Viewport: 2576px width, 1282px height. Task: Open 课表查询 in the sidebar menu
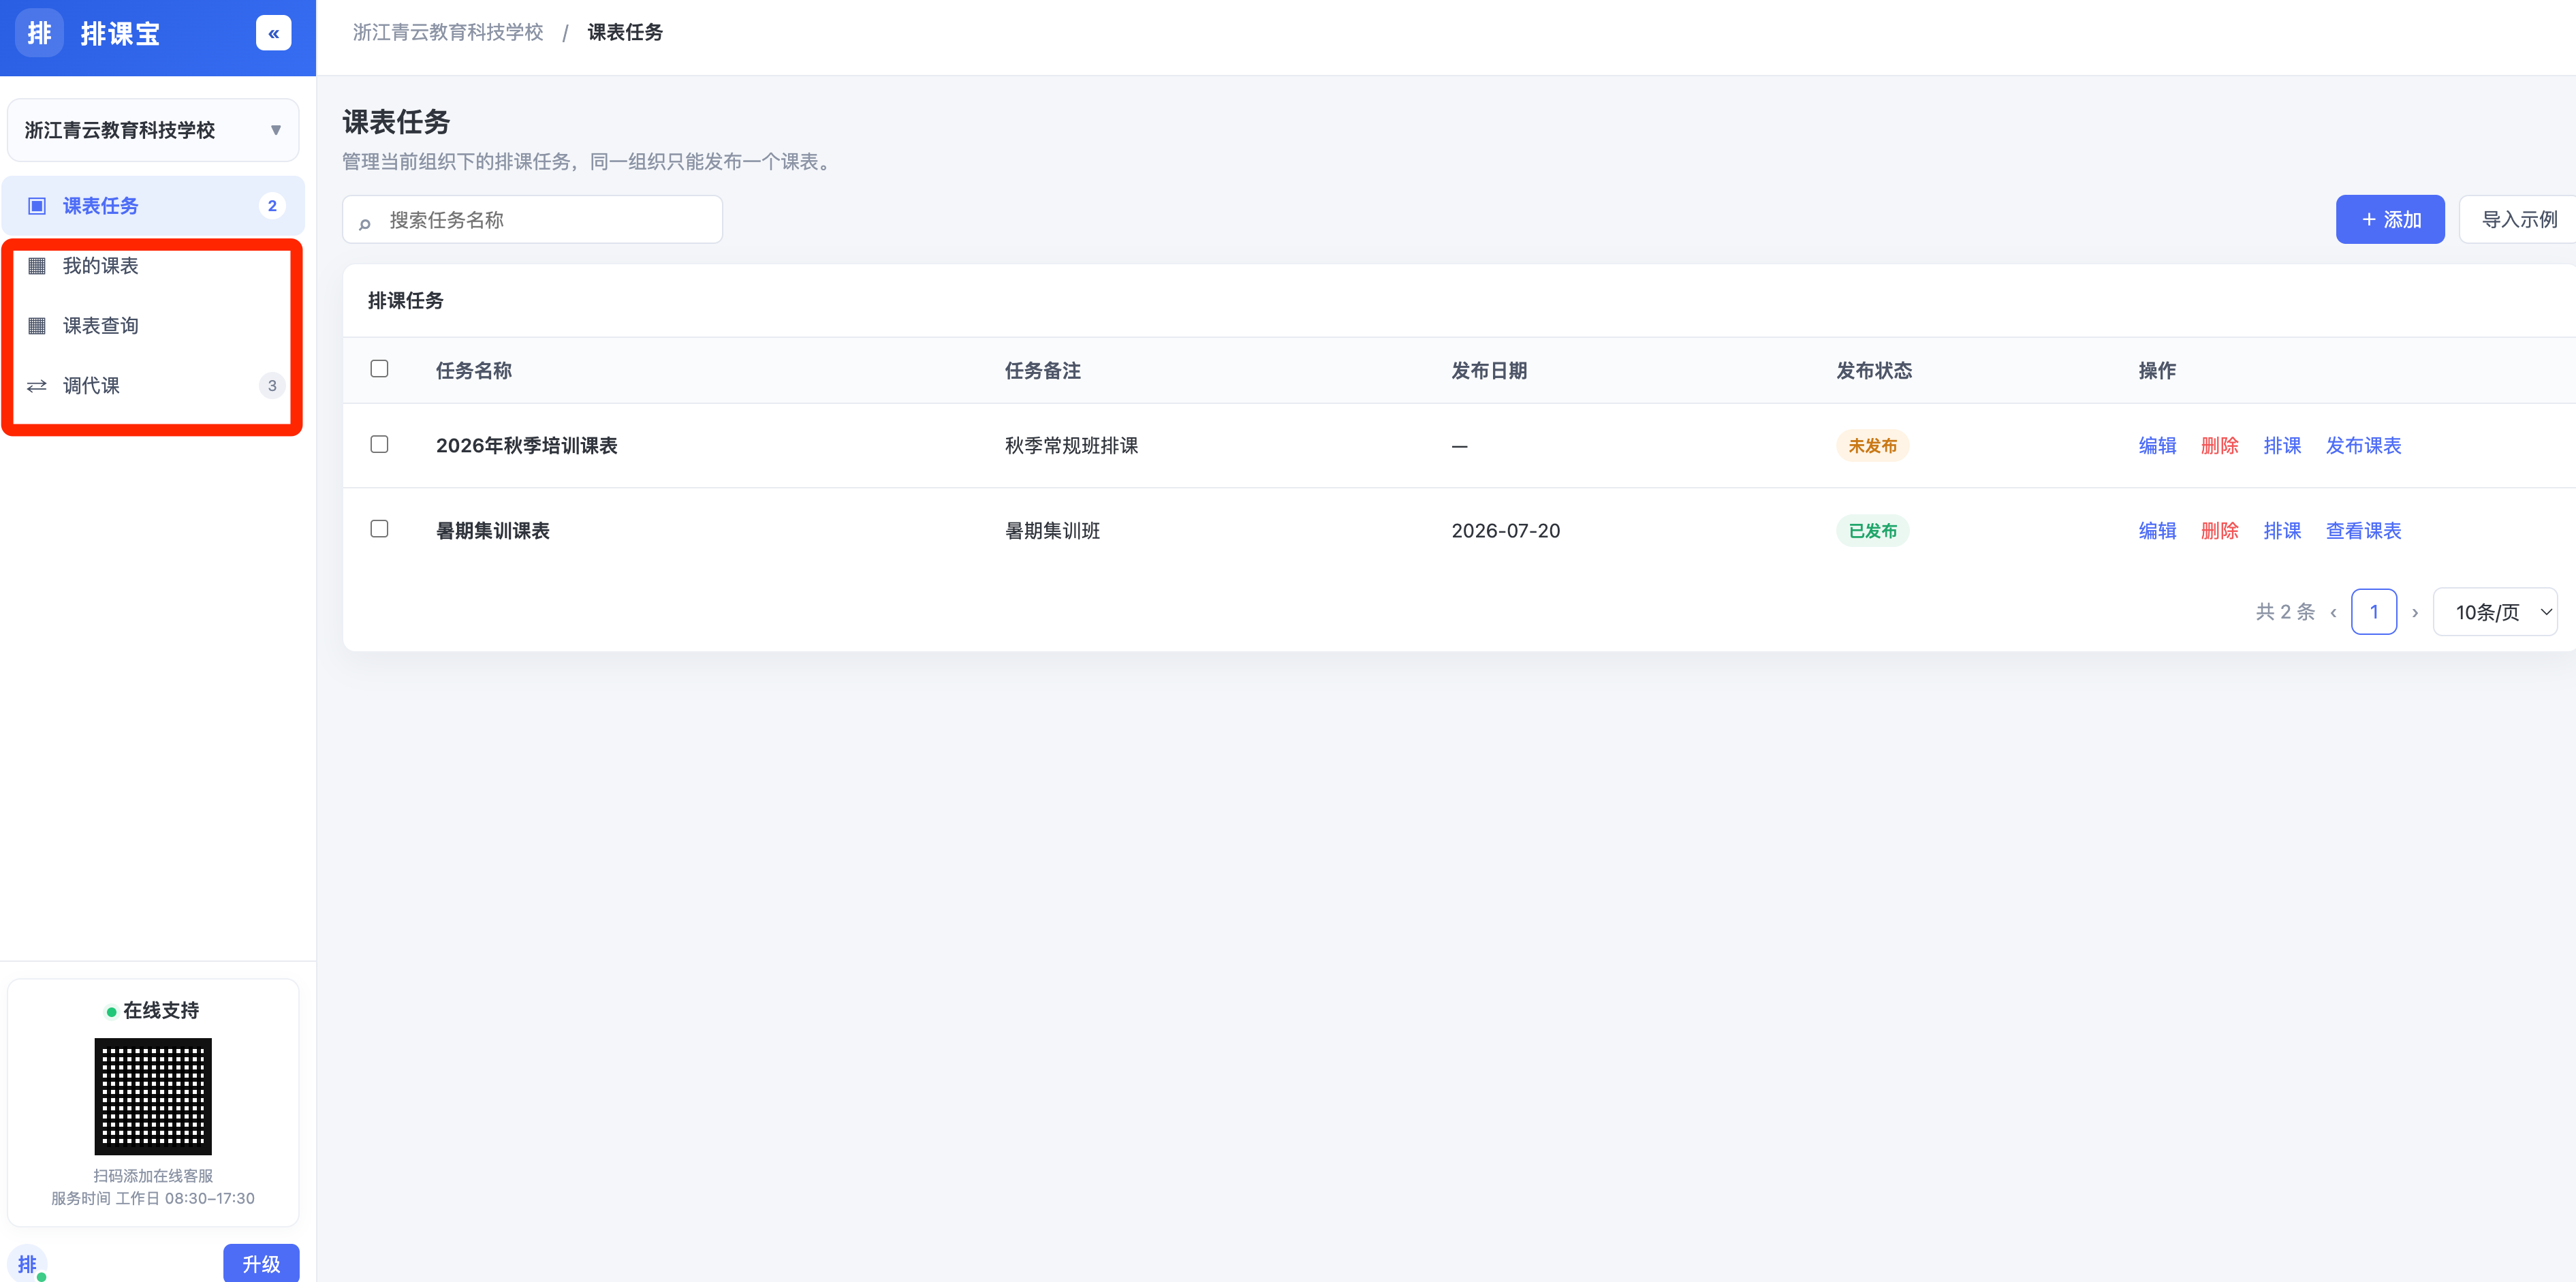click(153, 326)
